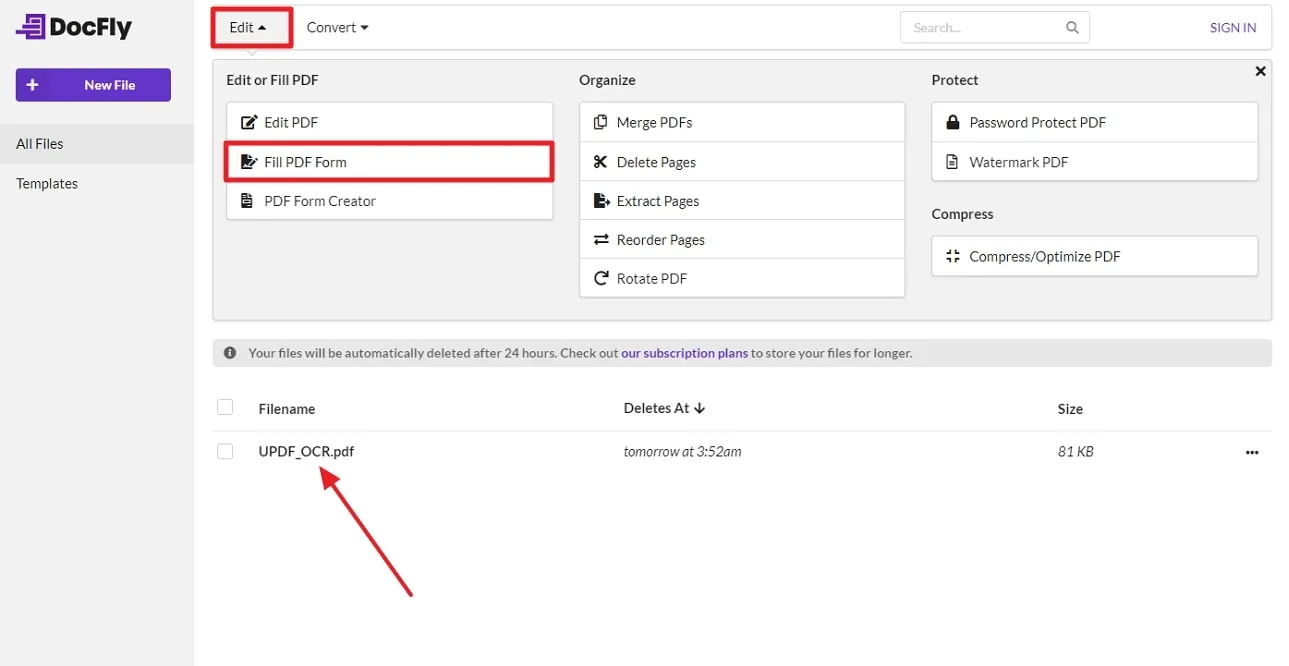Click the New File button
This screenshot has width=1289, height=666.
click(92, 85)
